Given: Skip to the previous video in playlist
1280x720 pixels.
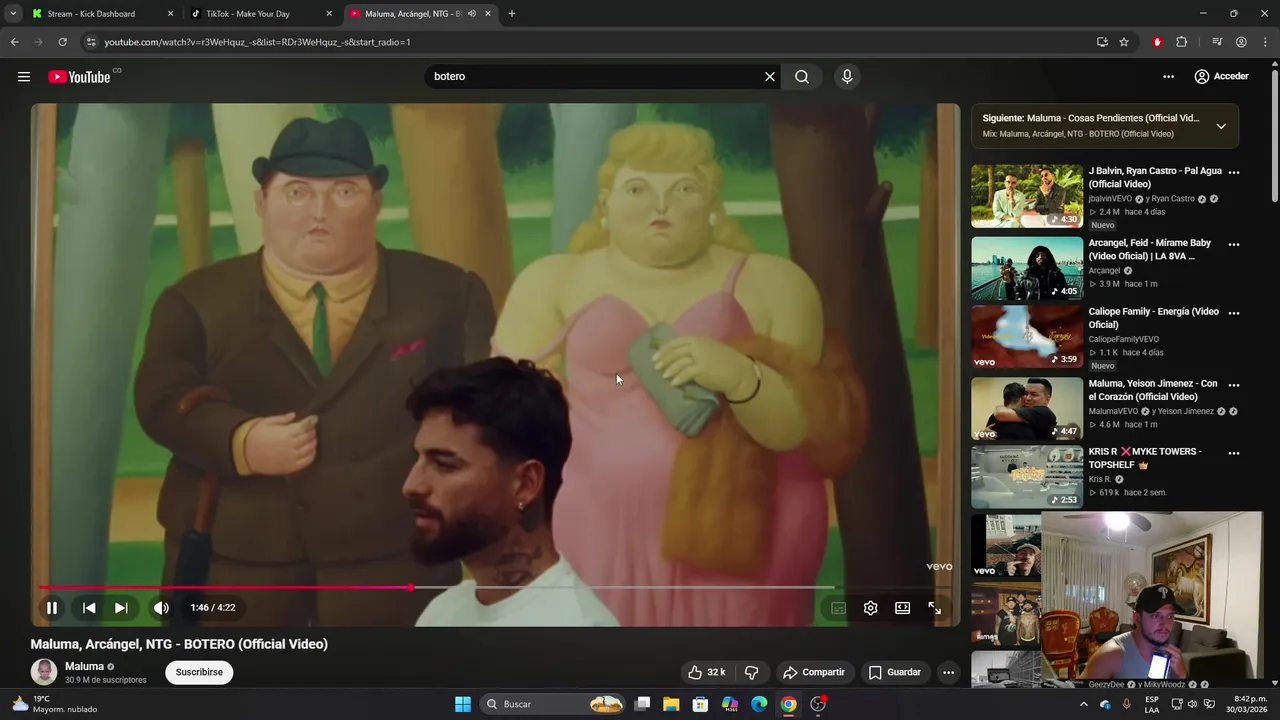Looking at the screenshot, I should coord(89,608).
